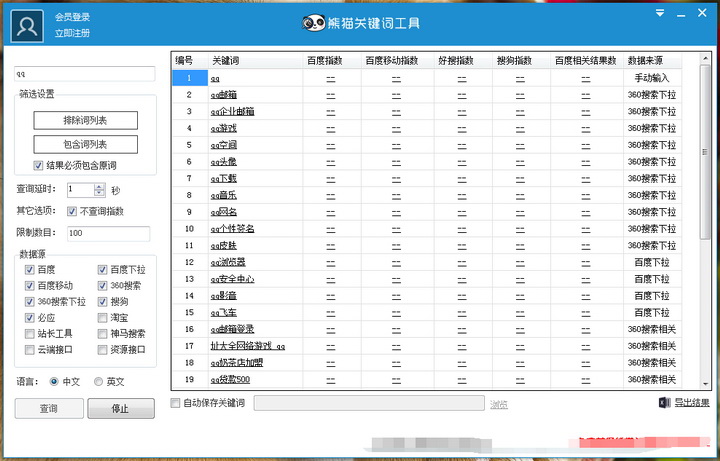Open keyword qq个性签名 in row 10
720x461 pixels.
(232, 229)
